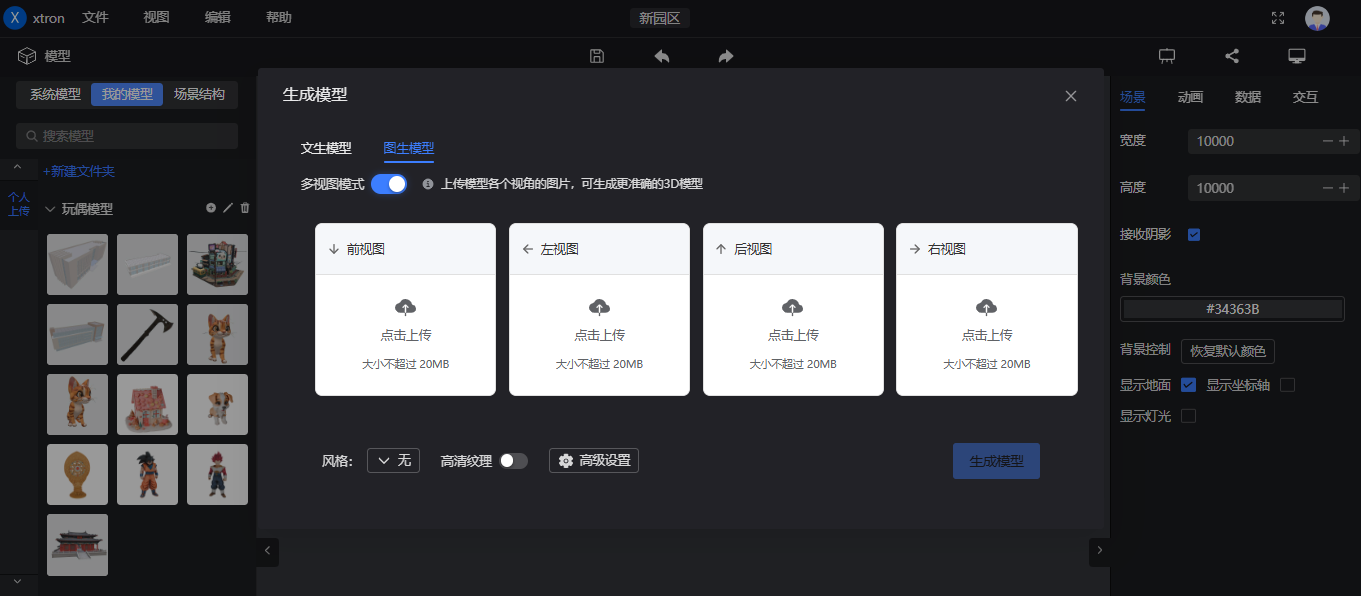Click the search magnifier icon

32,136
